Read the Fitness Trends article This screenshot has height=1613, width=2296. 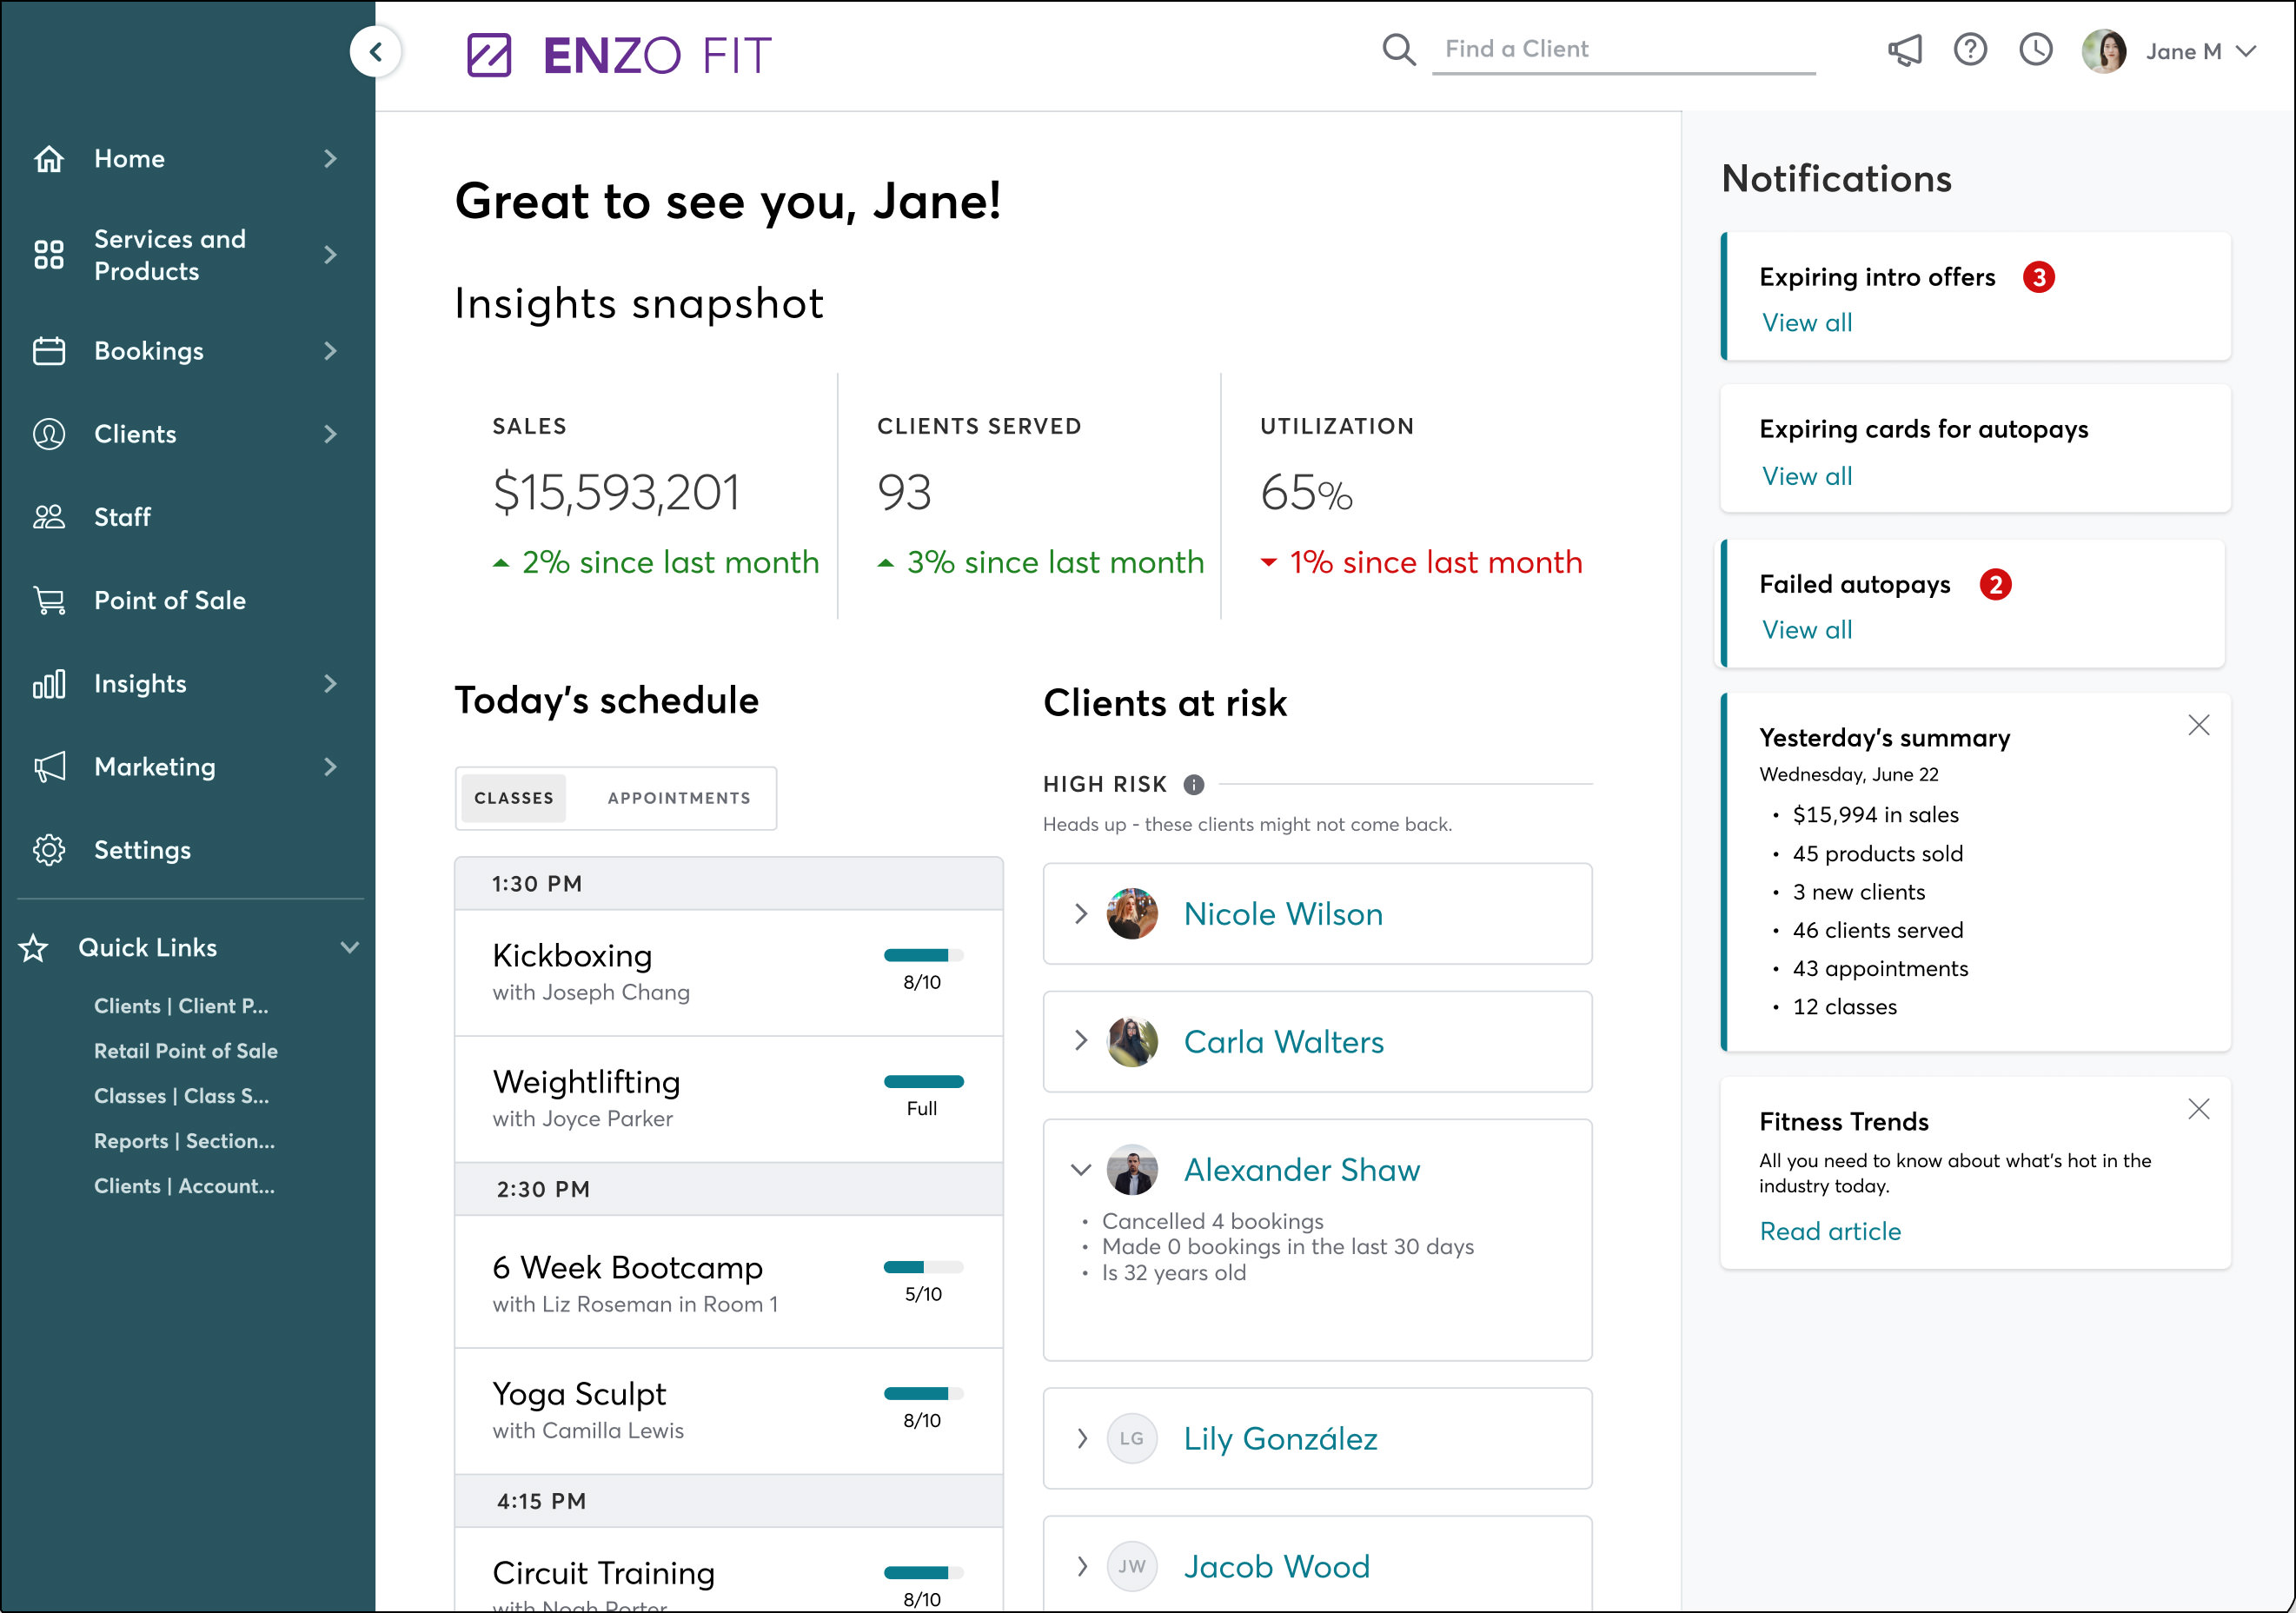pyautogui.click(x=1830, y=1231)
